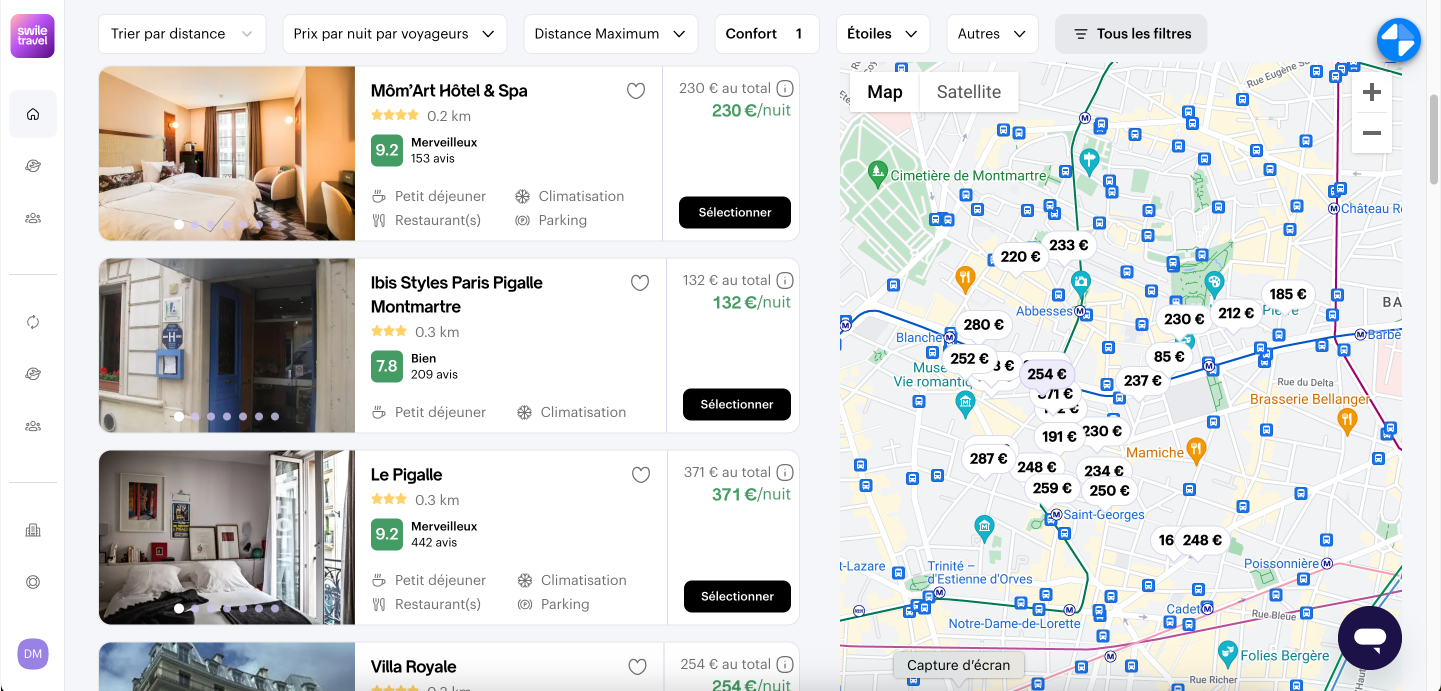
Task: Open the home icon in sidebar
Action: (33, 114)
